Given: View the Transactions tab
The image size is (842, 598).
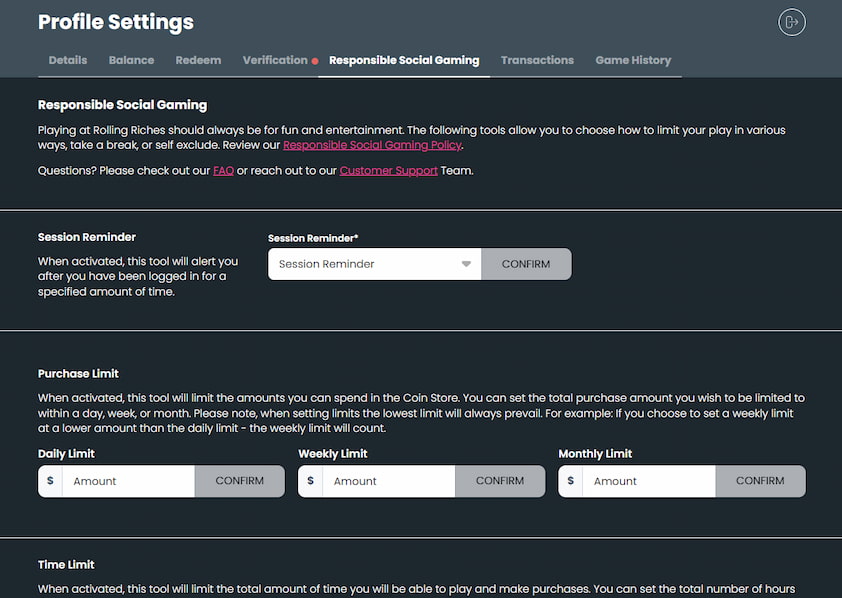Looking at the screenshot, I should pos(537,60).
